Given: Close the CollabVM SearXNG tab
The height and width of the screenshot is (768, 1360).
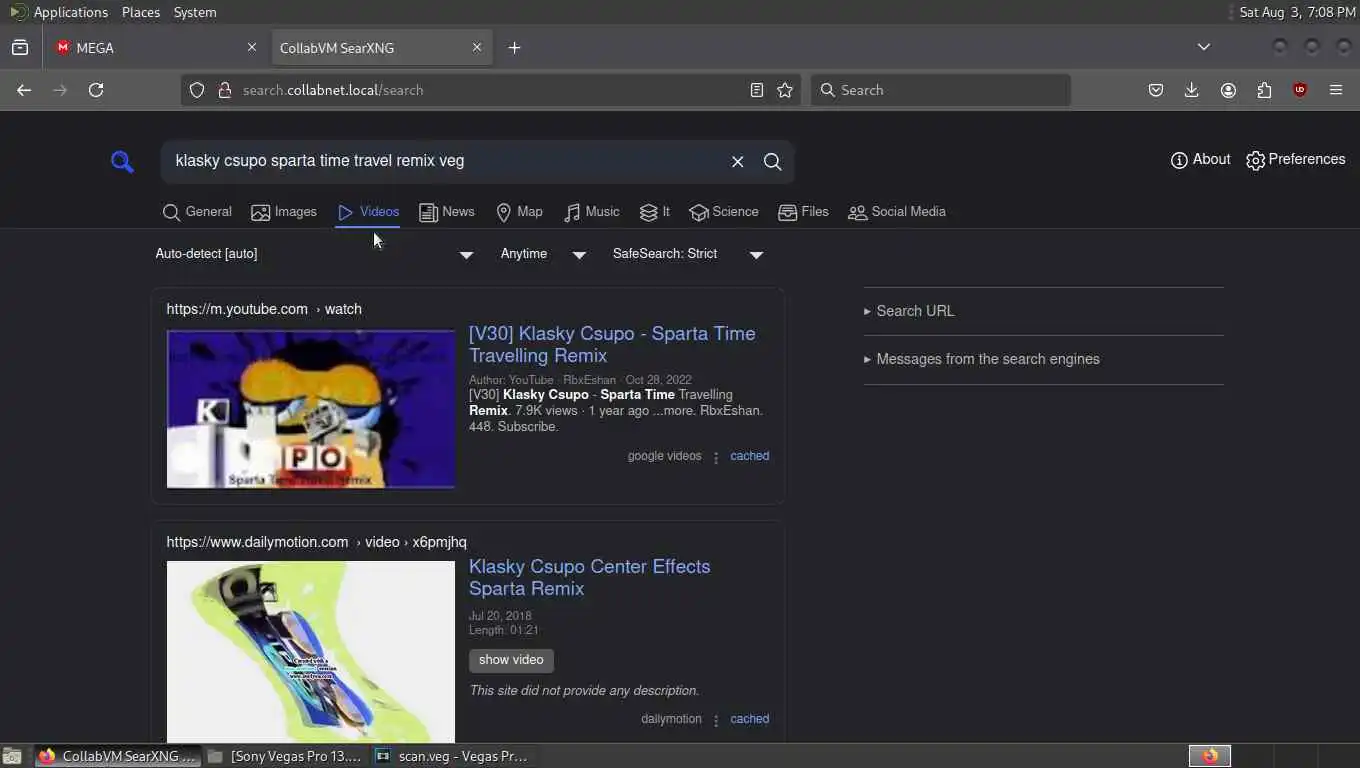Looking at the screenshot, I should [x=477, y=47].
